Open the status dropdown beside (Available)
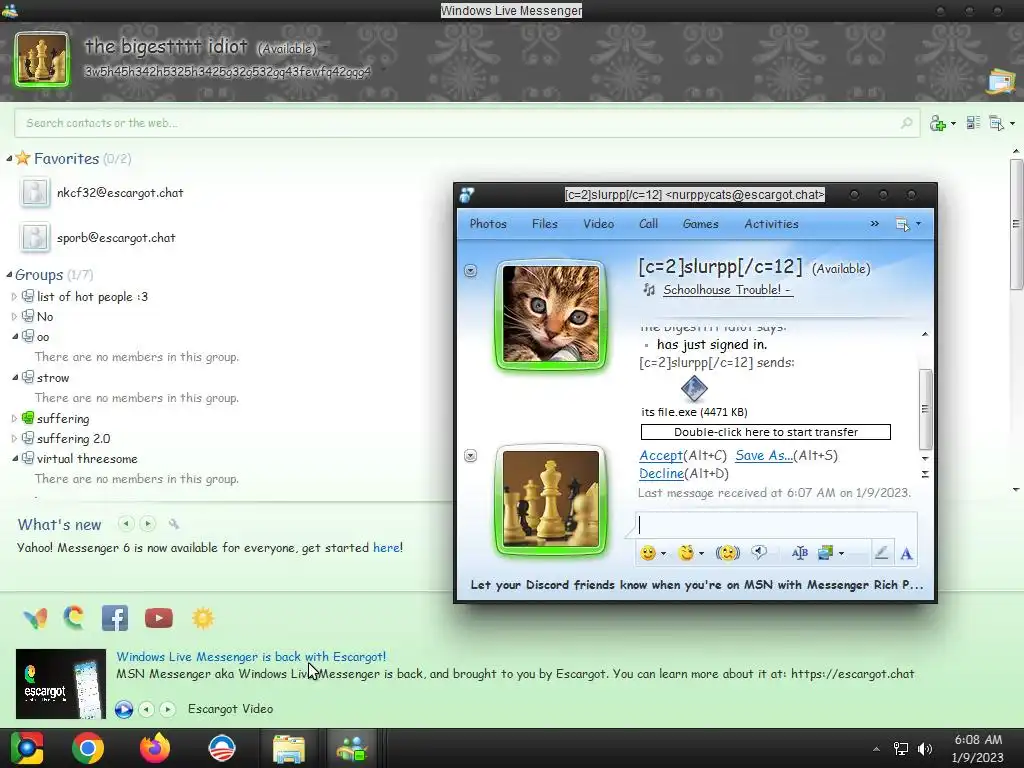The width and height of the screenshot is (1024, 768). coord(324,49)
